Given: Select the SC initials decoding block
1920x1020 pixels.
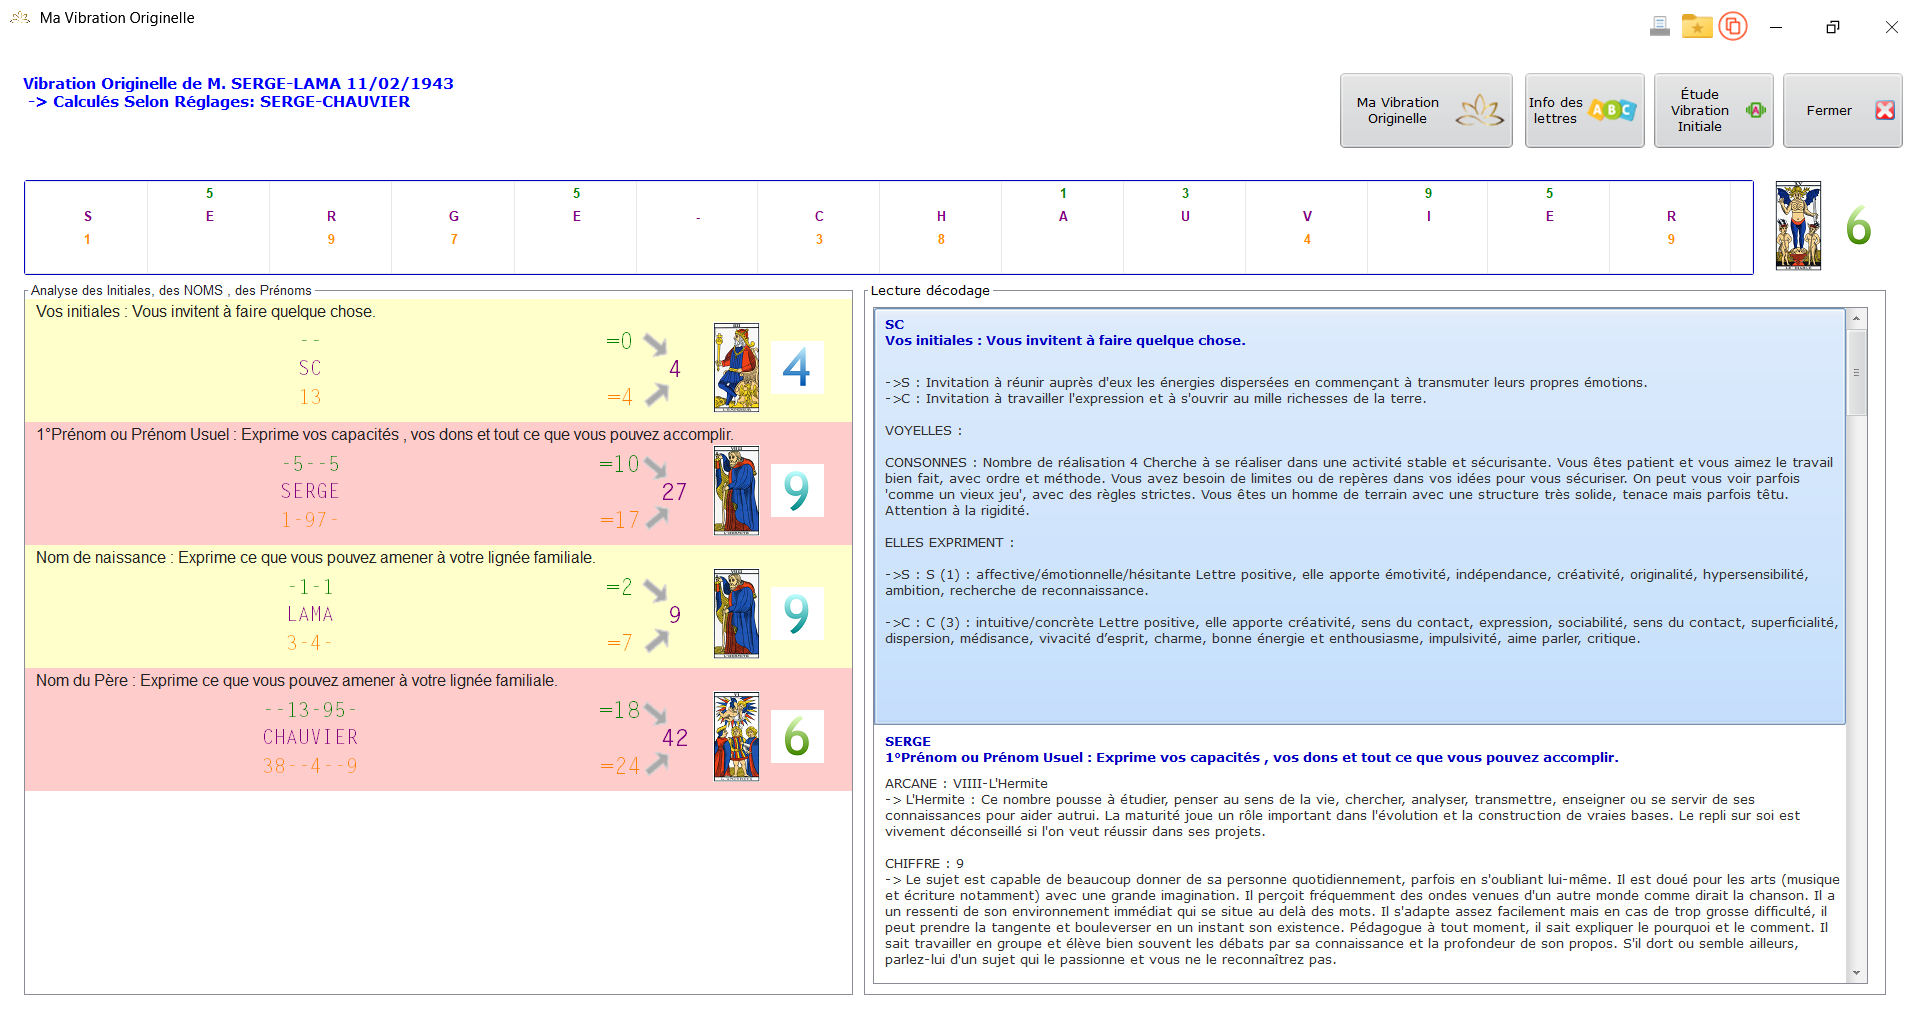Looking at the screenshot, I should (x=1360, y=516).
